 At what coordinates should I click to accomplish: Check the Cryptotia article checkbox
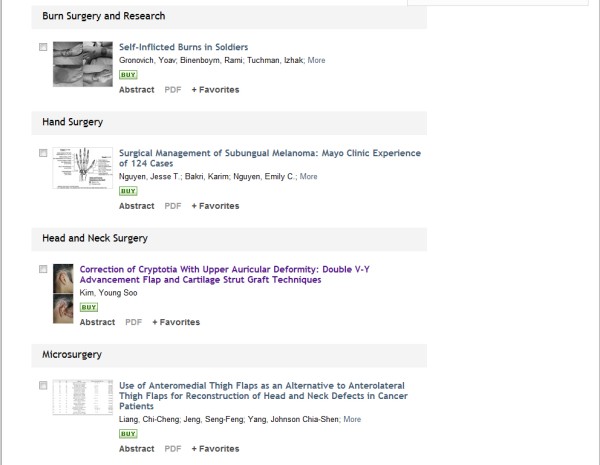[x=43, y=269]
